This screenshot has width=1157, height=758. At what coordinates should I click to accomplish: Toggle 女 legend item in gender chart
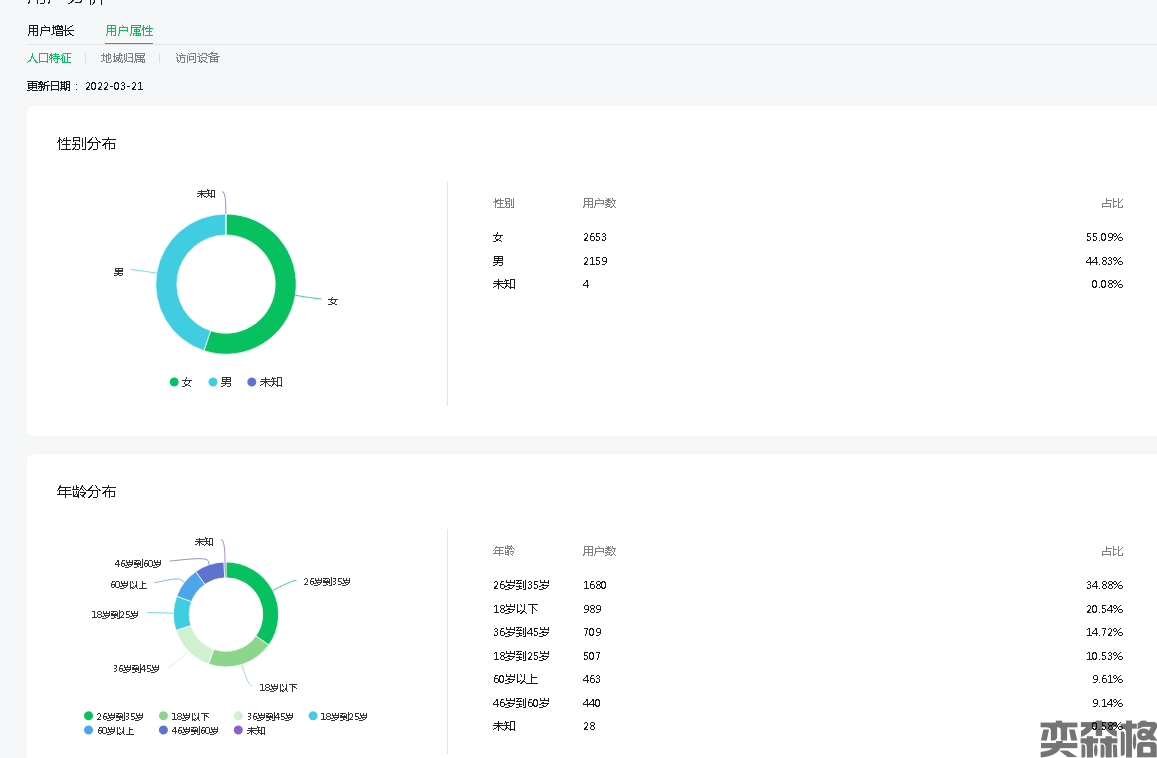[181, 382]
